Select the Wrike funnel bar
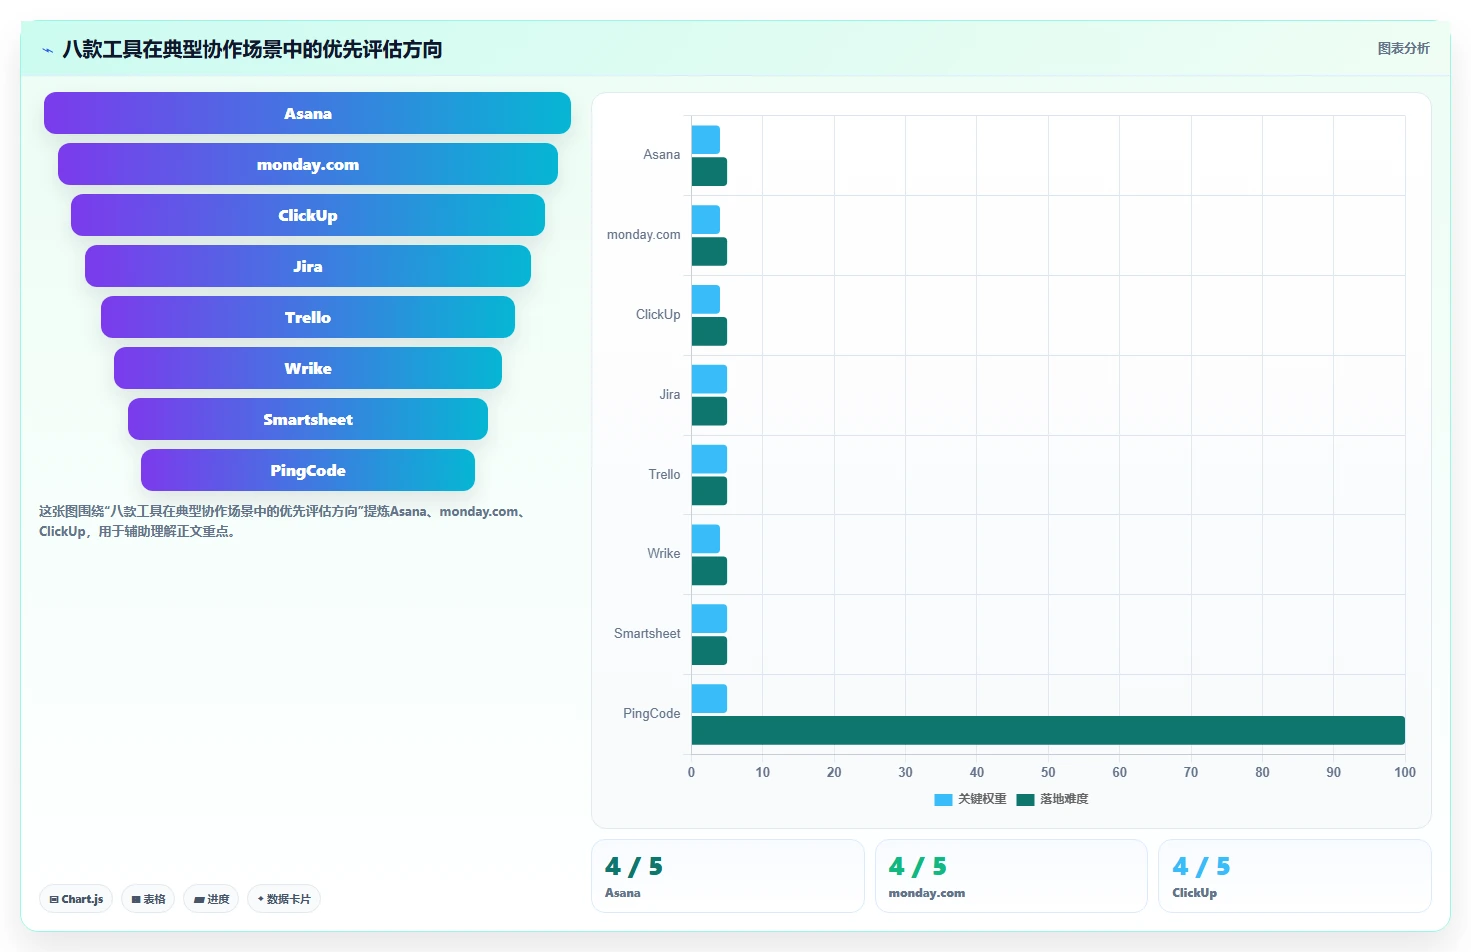The height and width of the screenshot is (952, 1471). coord(307,368)
